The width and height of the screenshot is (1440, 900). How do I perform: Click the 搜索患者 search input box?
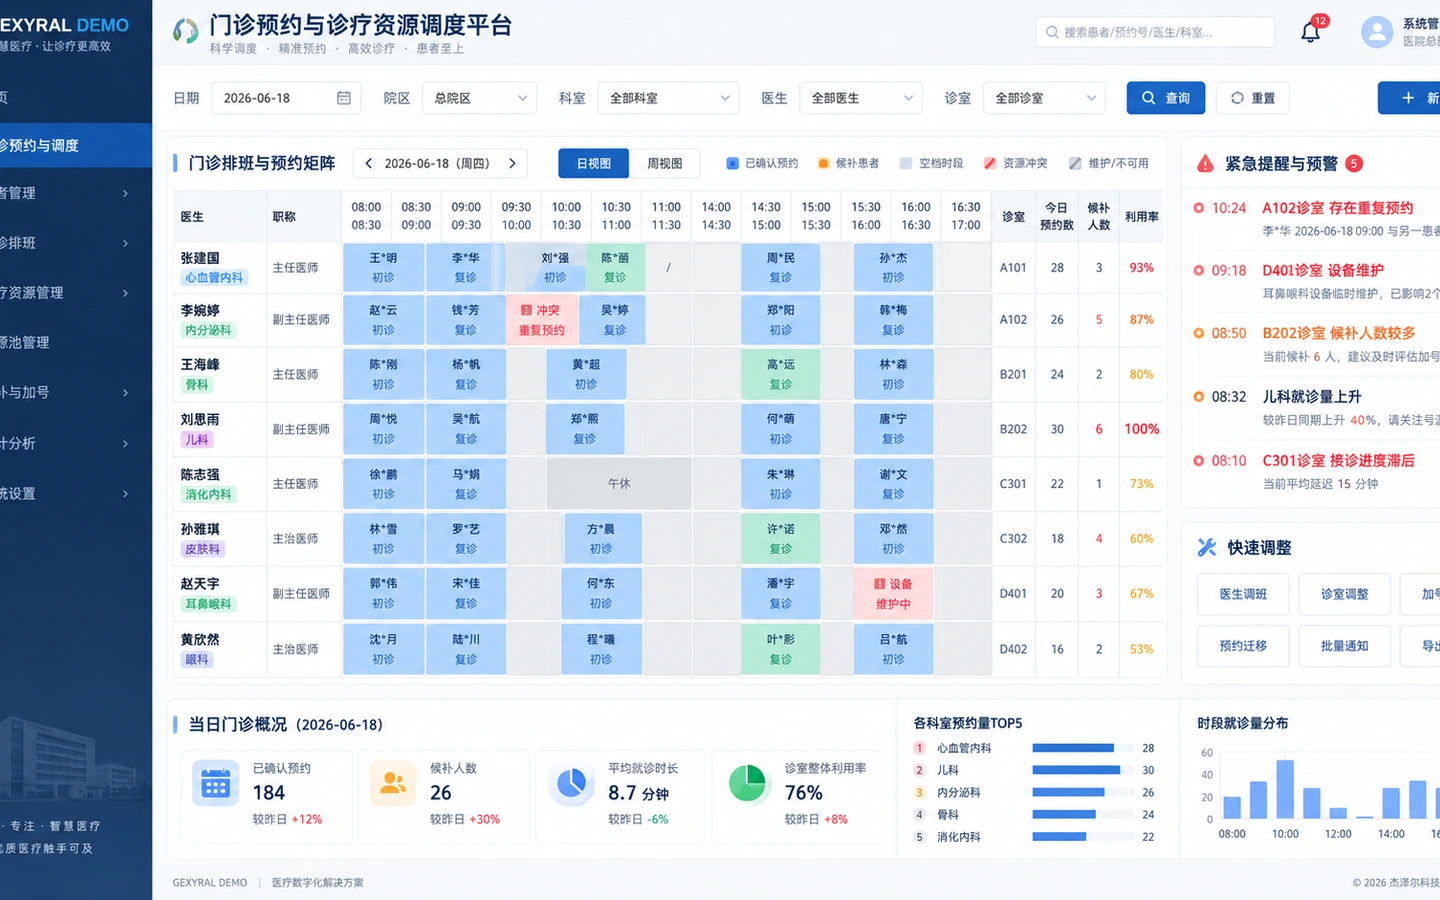click(1155, 32)
